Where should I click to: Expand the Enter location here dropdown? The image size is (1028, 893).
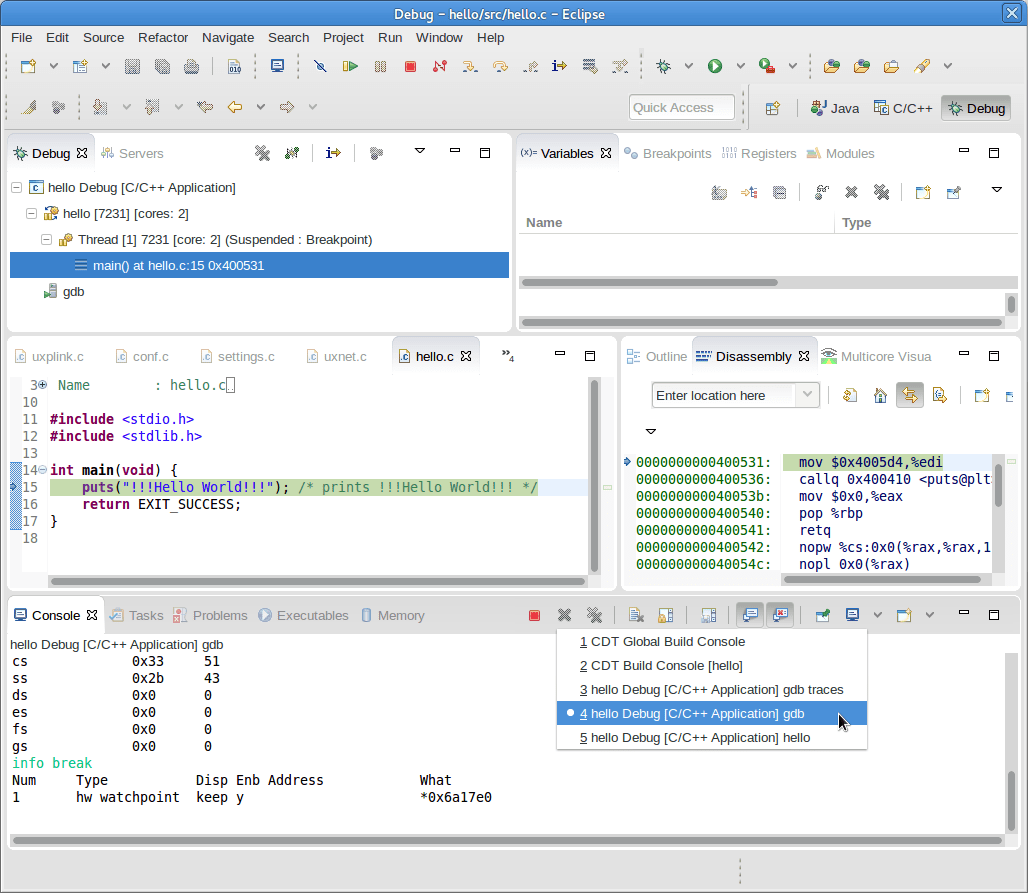click(x=808, y=395)
